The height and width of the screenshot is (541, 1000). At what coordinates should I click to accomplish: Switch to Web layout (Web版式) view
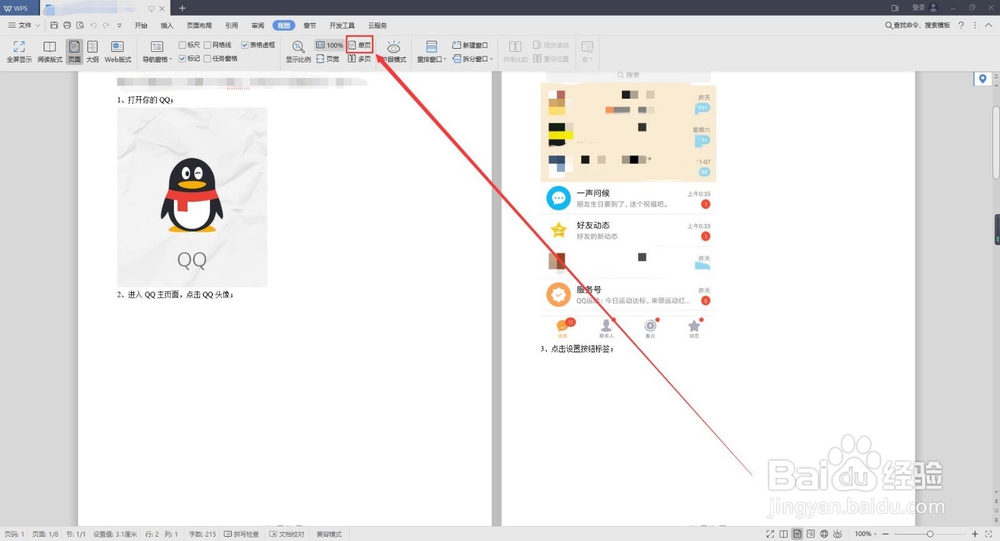[x=118, y=51]
